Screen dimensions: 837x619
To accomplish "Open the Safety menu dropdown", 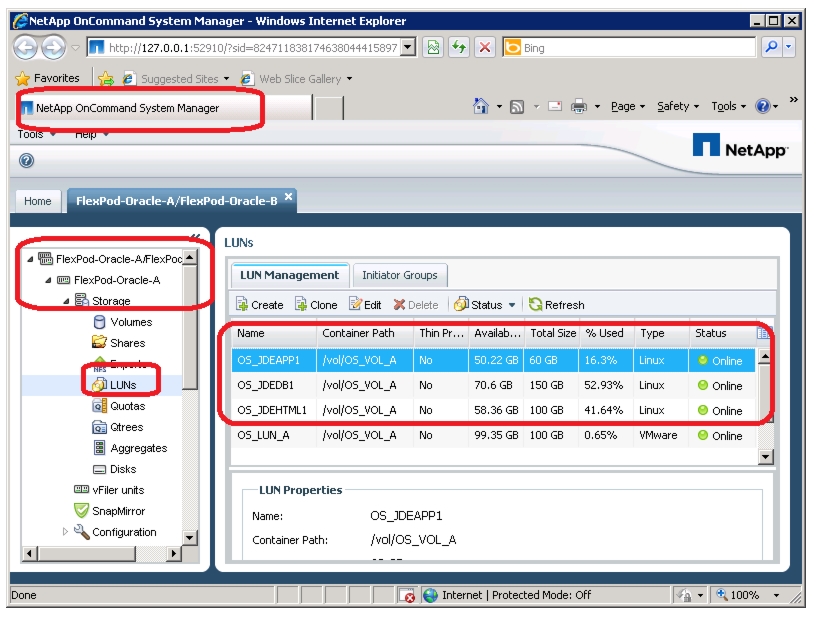I will tap(678, 106).
